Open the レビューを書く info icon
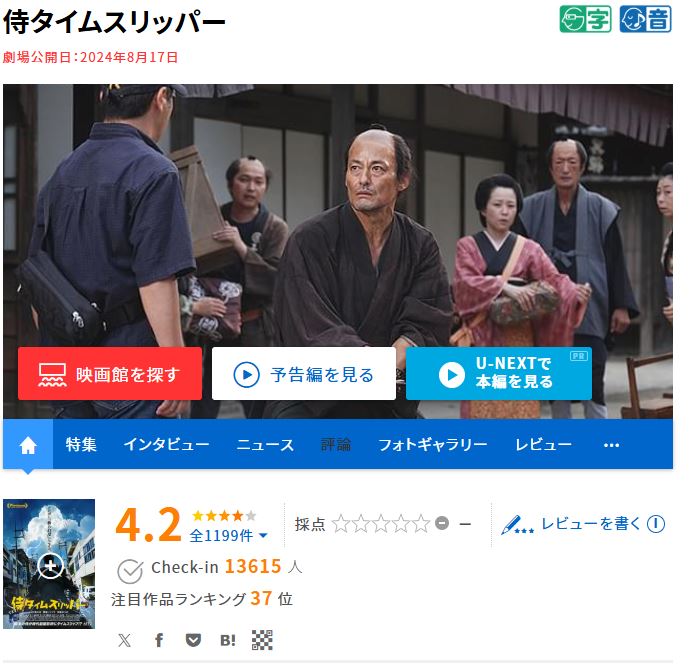 point(656,524)
